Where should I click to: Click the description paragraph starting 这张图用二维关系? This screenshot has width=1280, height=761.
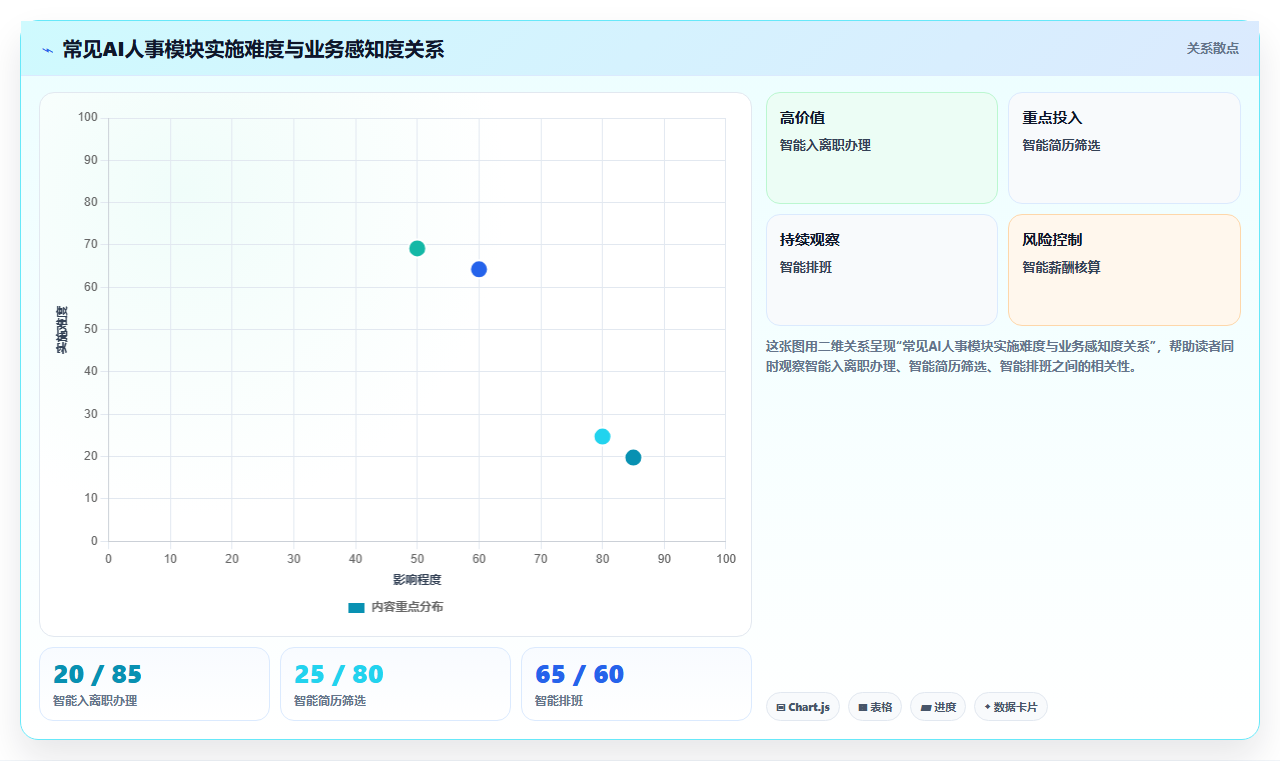(1002, 356)
